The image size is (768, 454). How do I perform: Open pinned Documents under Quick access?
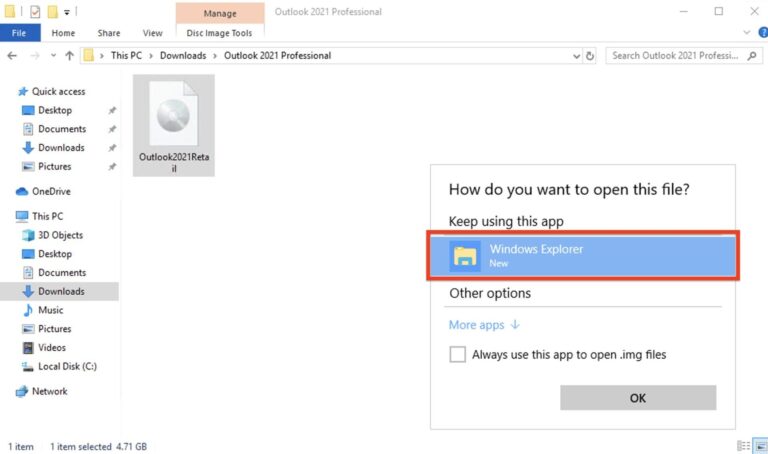(62, 129)
